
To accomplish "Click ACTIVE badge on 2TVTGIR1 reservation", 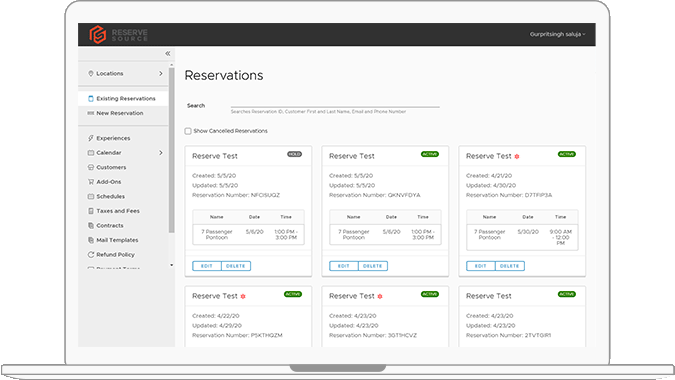I will click(x=567, y=294).
